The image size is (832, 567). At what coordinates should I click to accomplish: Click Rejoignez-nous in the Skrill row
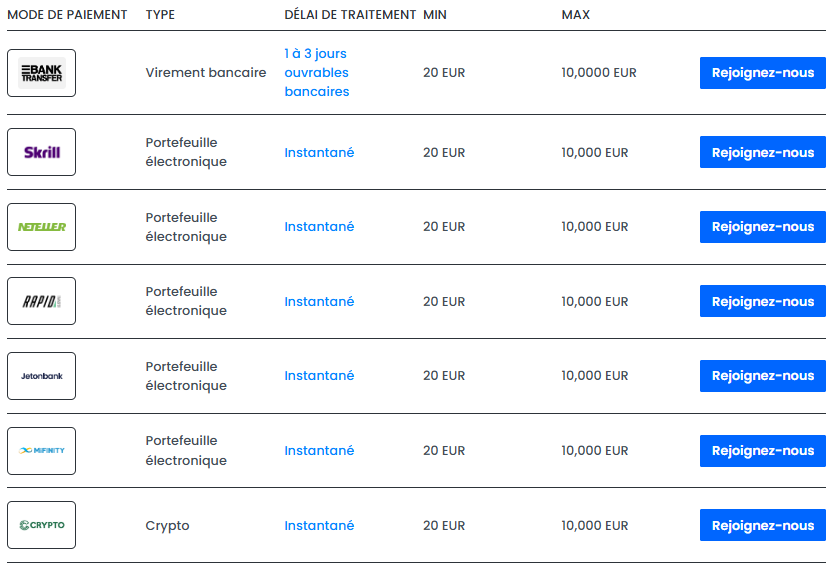coord(762,152)
